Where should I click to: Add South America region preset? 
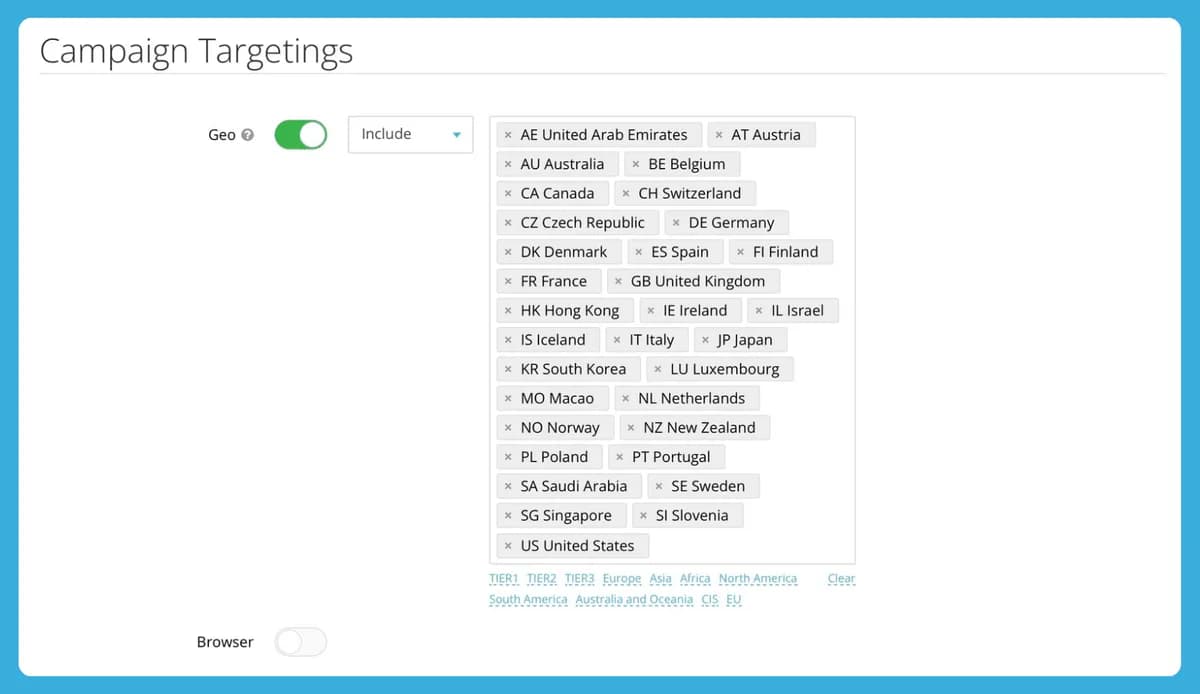(x=528, y=600)
